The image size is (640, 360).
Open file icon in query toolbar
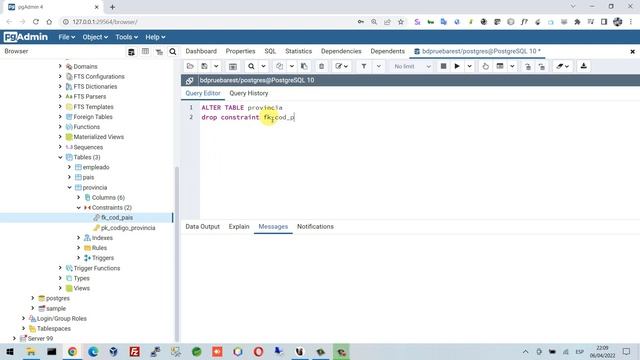[190, 66]
